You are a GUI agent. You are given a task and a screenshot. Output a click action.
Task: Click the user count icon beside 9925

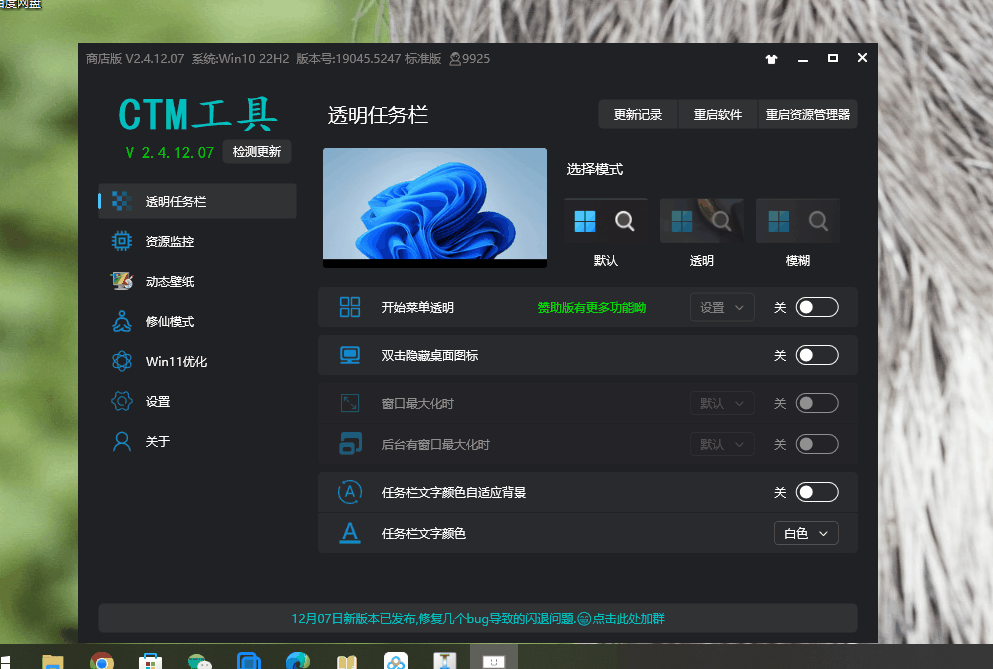(455, 59)
